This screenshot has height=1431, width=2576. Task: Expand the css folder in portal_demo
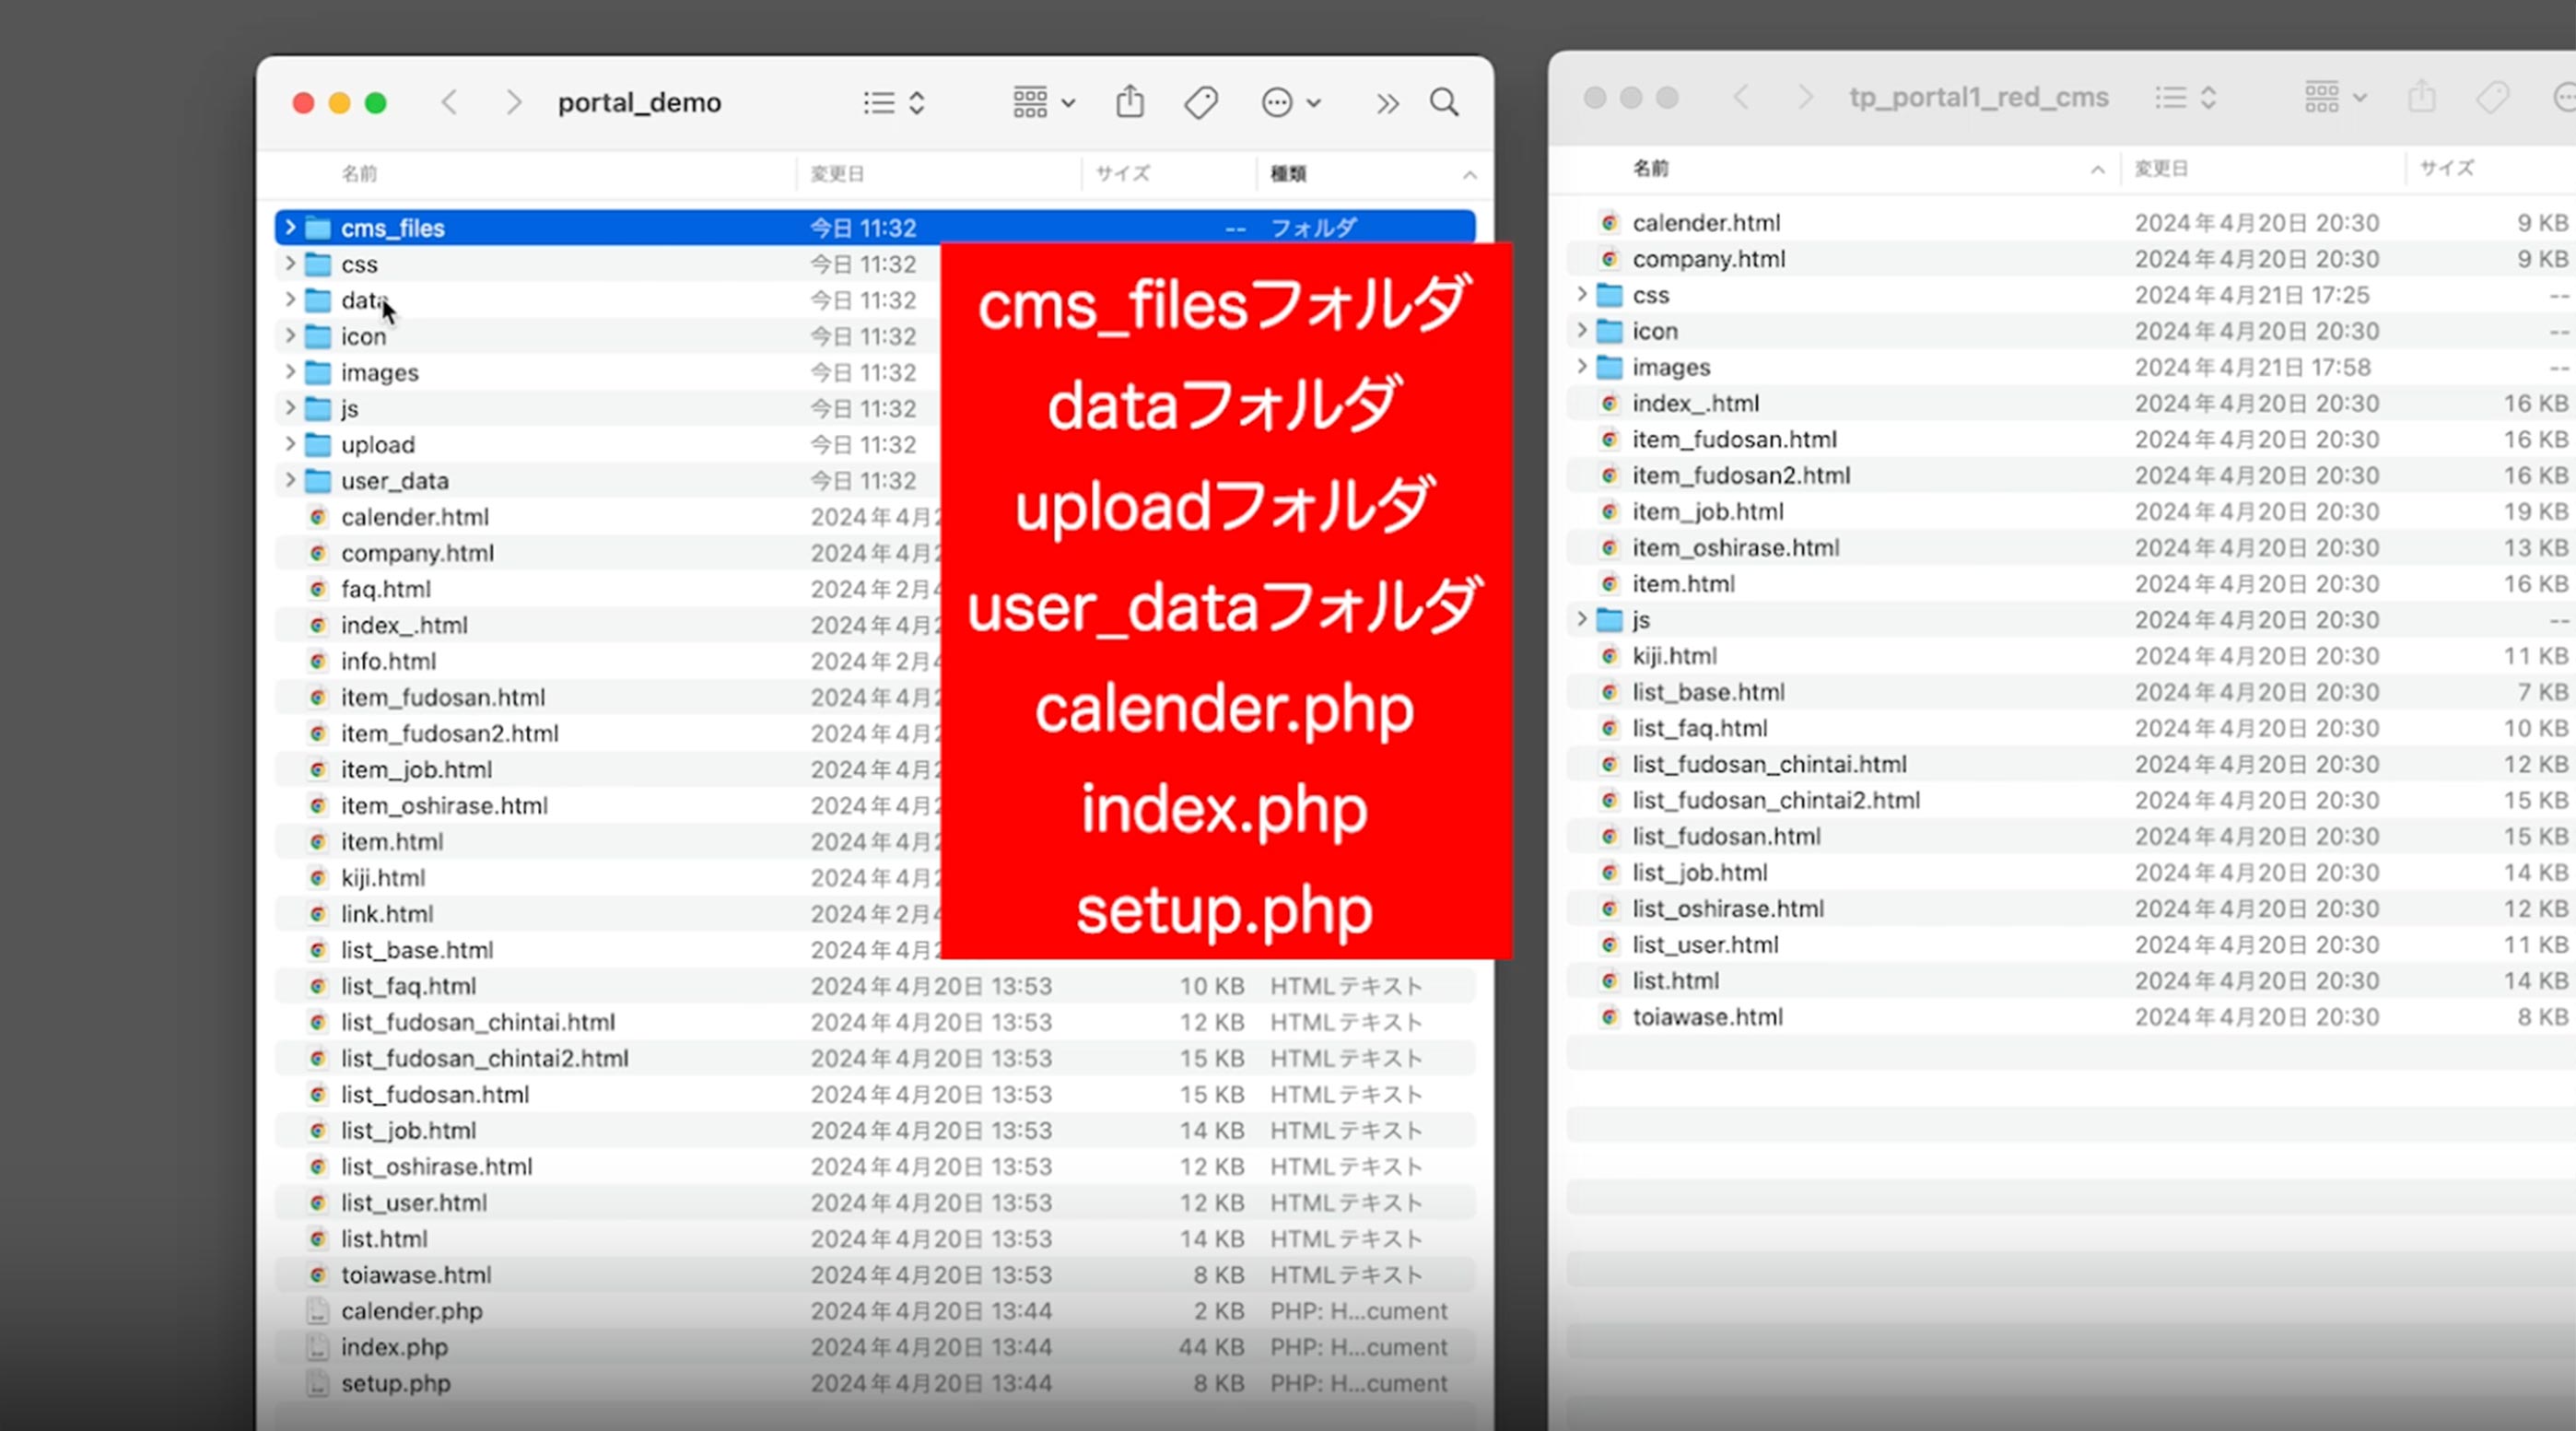click(x=290, y=264)
